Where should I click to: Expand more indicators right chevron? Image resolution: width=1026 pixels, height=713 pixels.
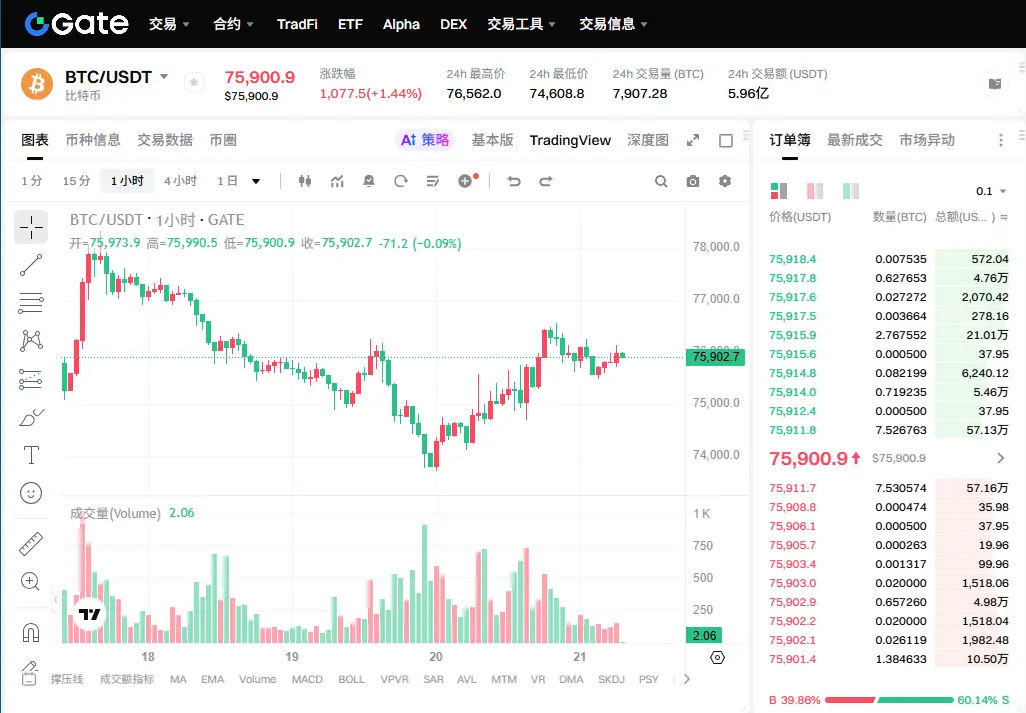pos(686,679)
